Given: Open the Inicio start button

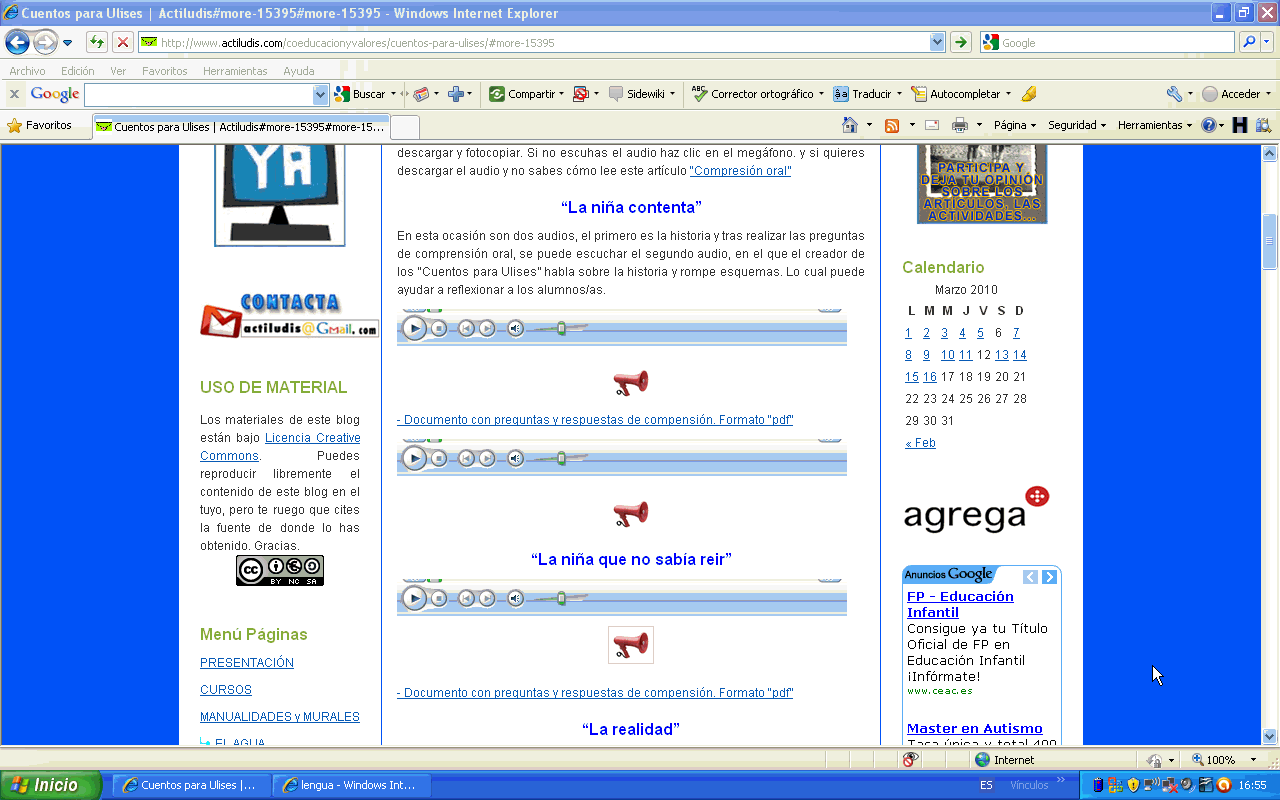Looking at the screenshot, I should coord(51,785).
